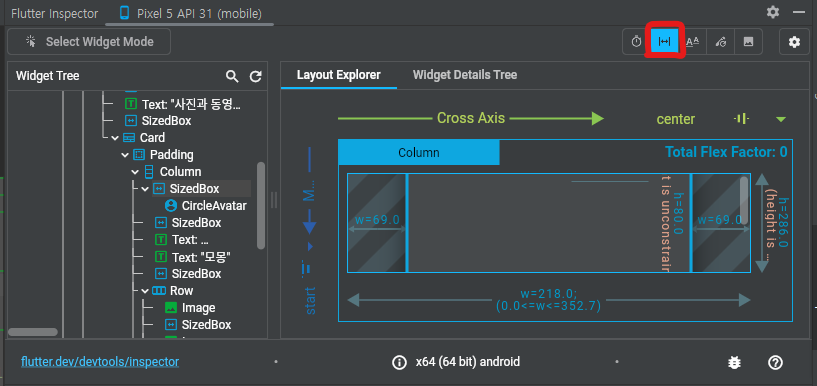Open the Layout Explorer tab
The height and width of the screenshot is (386, 817).
(339, 75)
